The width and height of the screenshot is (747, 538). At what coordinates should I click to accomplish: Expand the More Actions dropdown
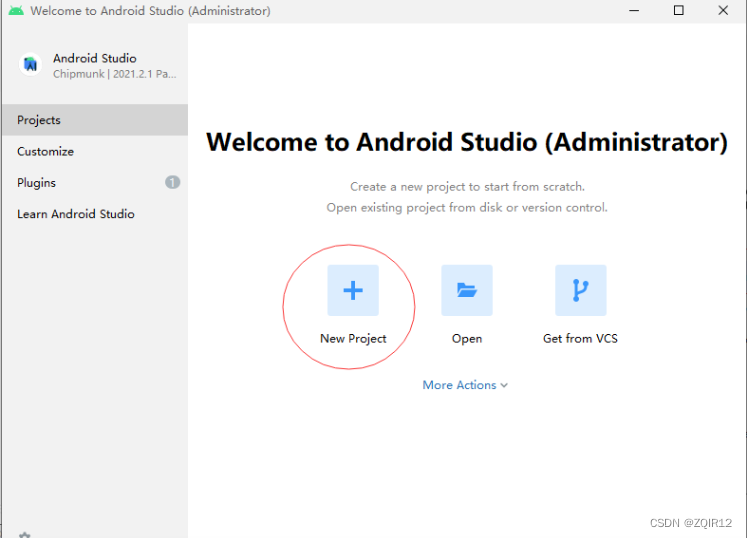465,385
